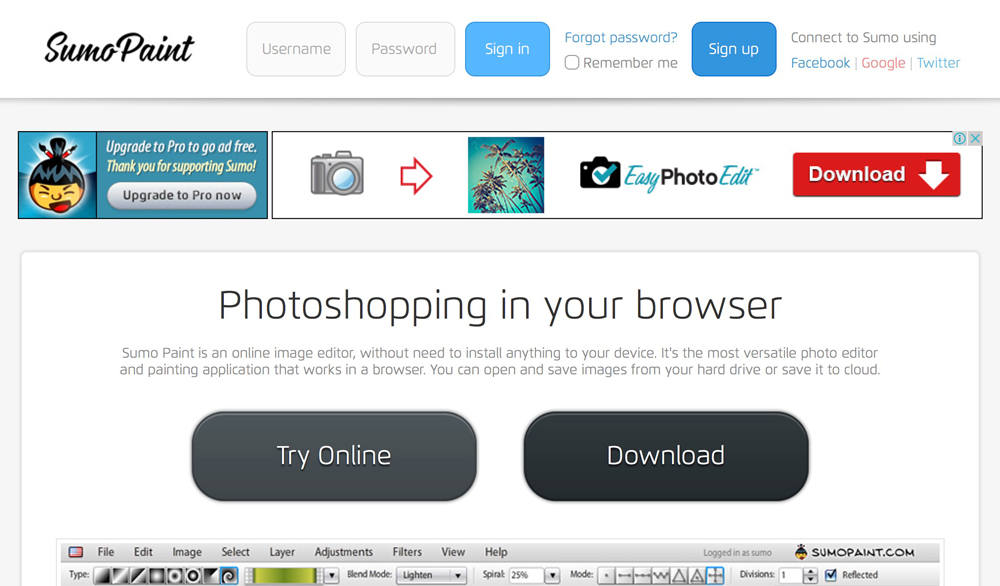
Task: Click the Try Online button
Action: pyautogui.click(x=334, y=456)
